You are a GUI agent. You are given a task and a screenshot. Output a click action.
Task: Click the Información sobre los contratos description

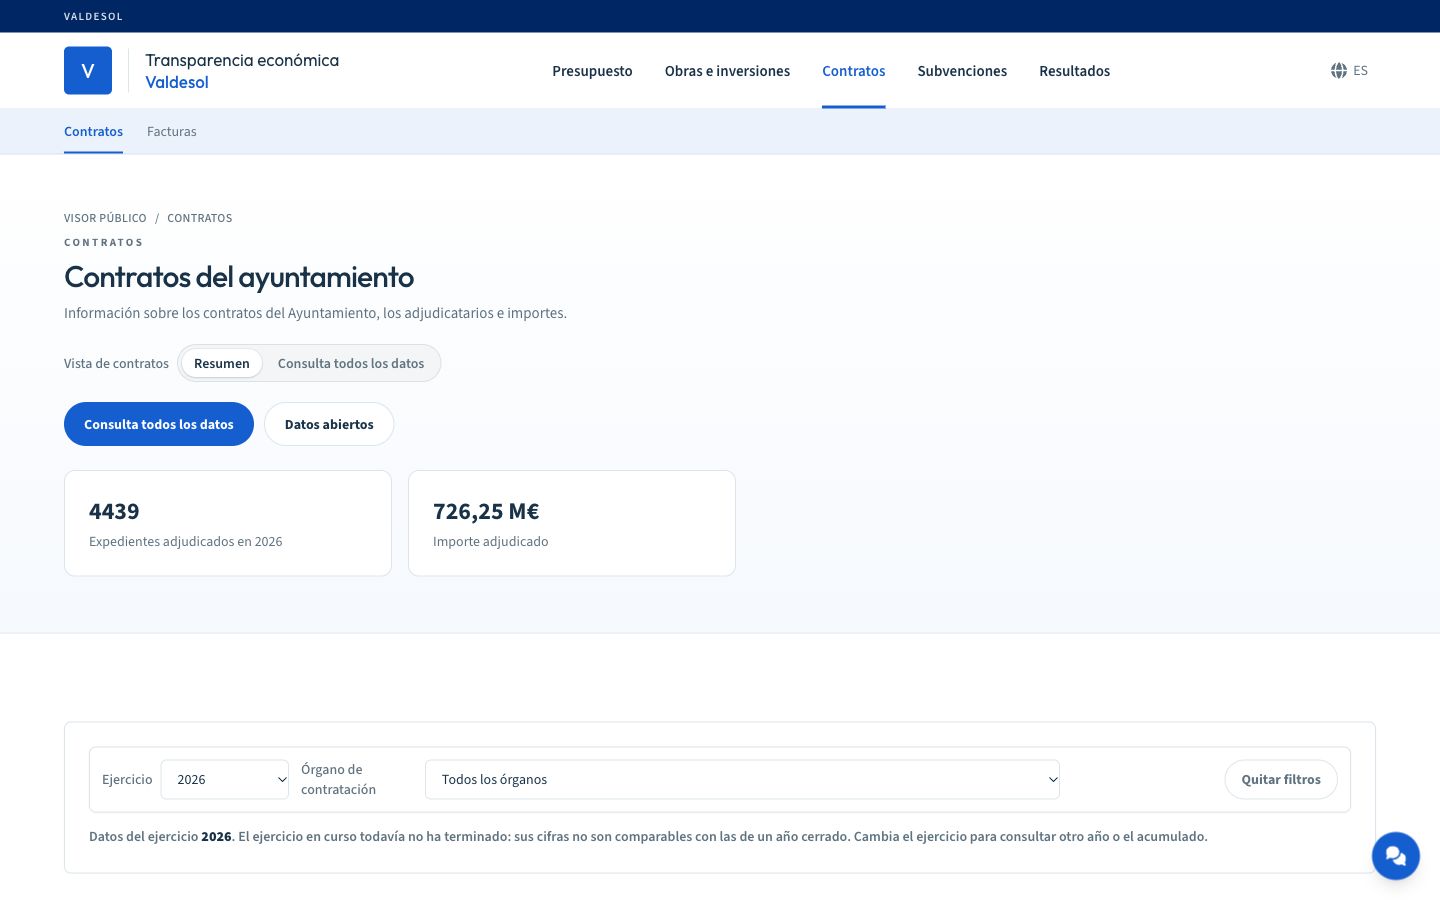(315, 313)
